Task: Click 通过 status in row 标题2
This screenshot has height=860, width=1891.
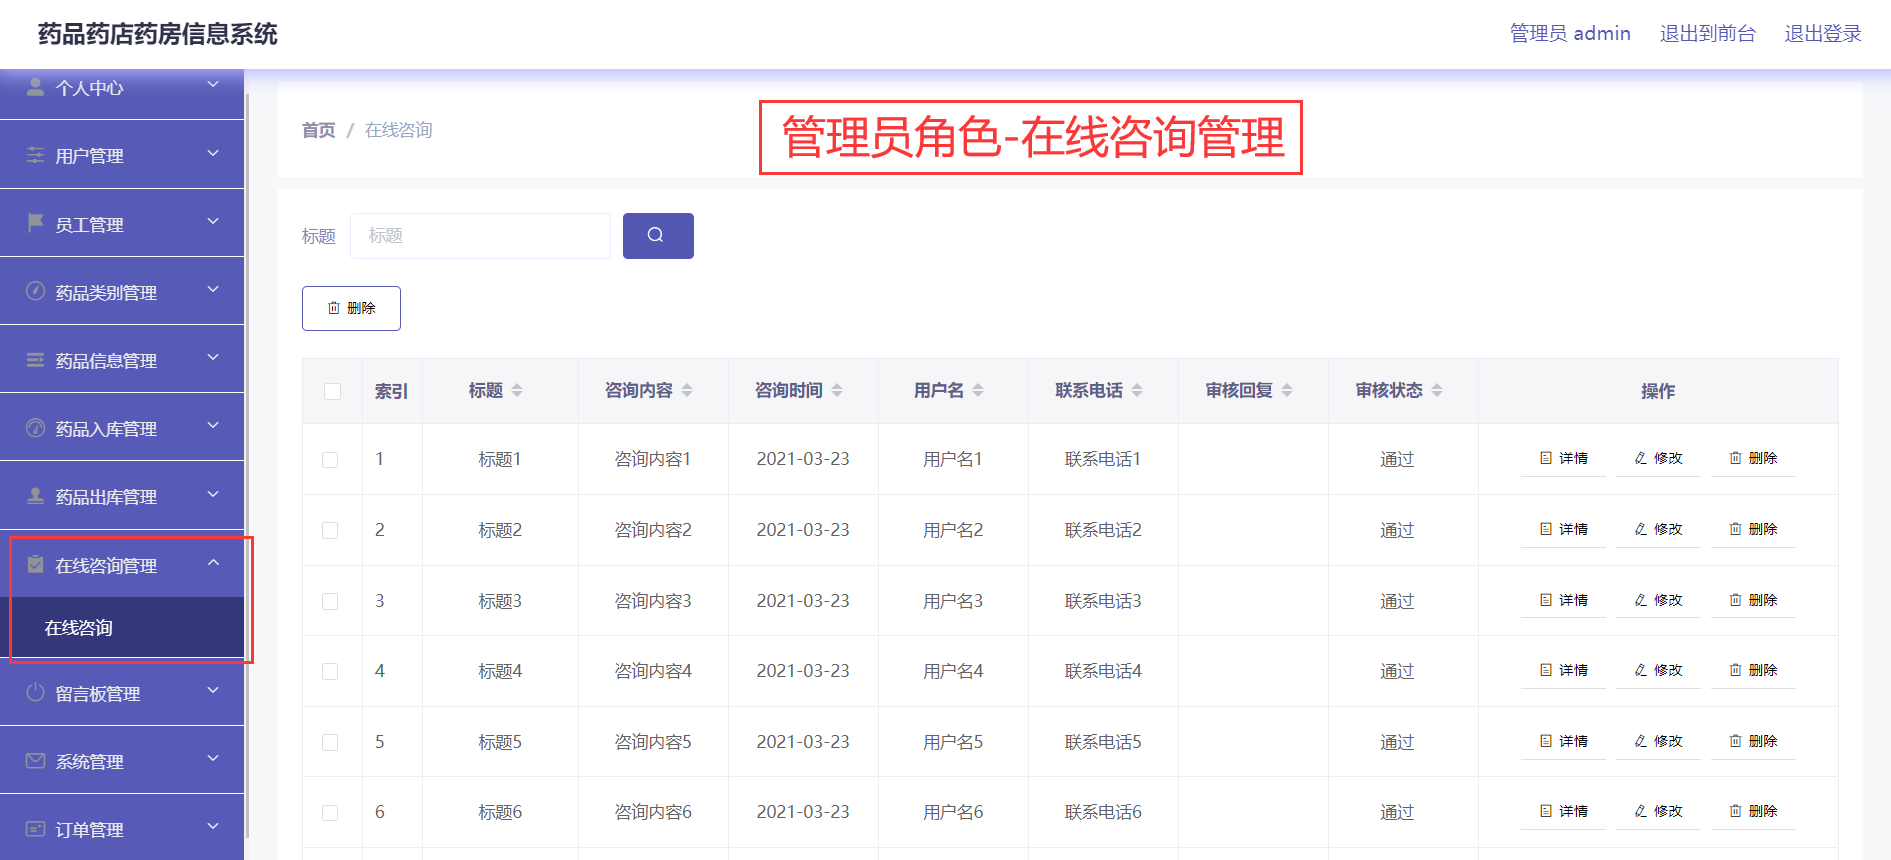Action: (1397, 530)
